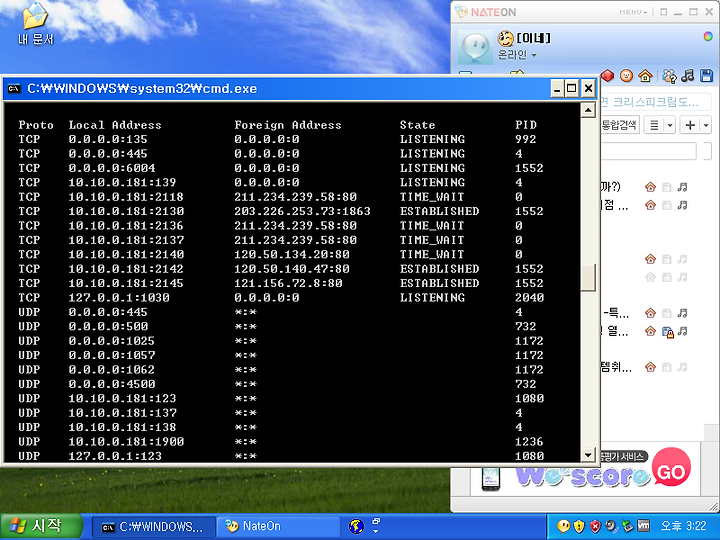Open the minihompy house icon in NateOn toolbar
The height and width of the screenshot is (540, 720).
(x=645, y=76)
